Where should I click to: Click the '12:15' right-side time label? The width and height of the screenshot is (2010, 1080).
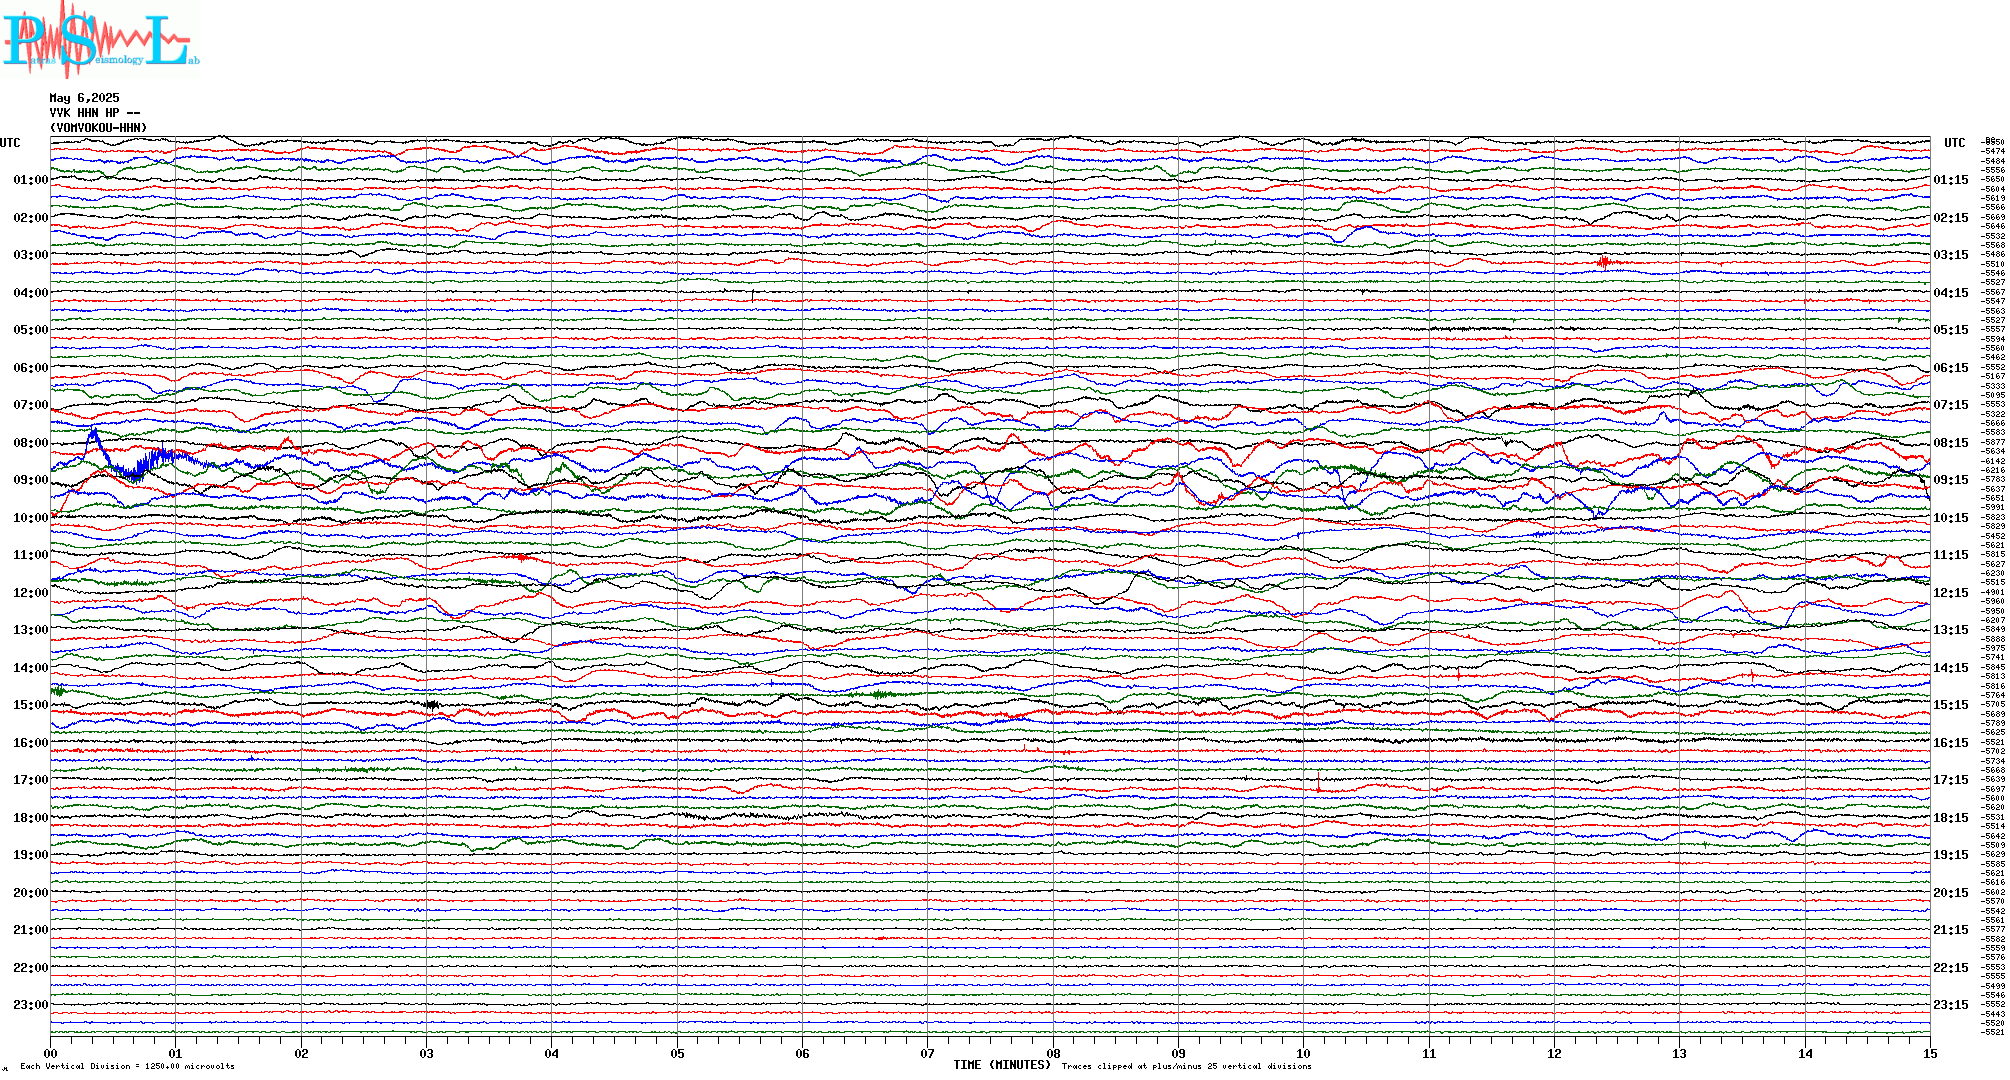pyautogui.click(x=1951, y=593)
